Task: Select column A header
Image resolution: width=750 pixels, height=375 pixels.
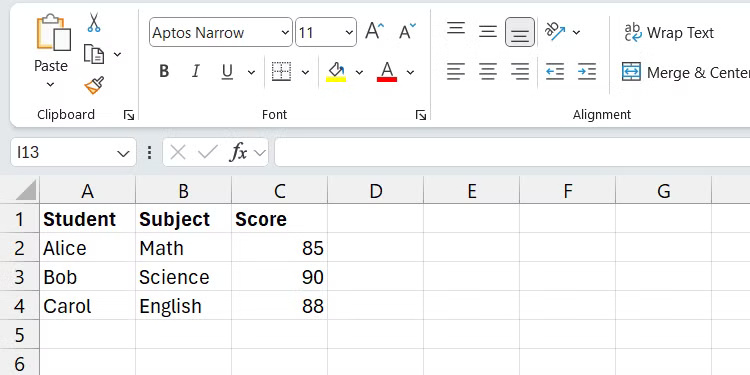Action: click(x=88, y=191)
